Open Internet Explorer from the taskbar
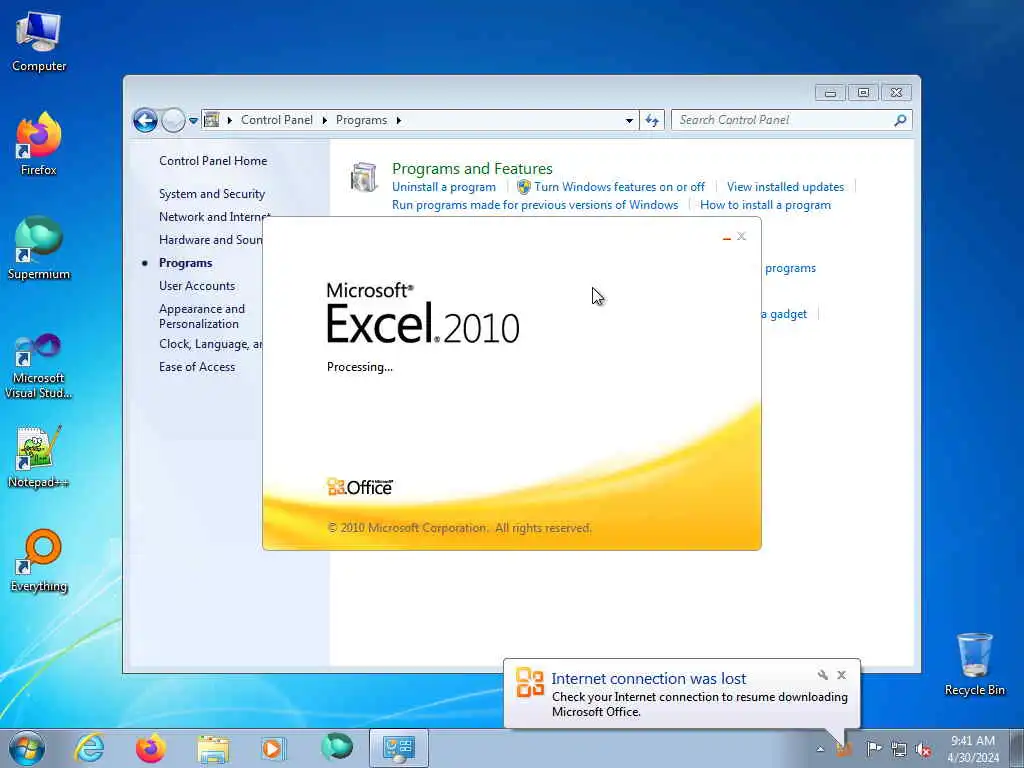 (89, 748)
